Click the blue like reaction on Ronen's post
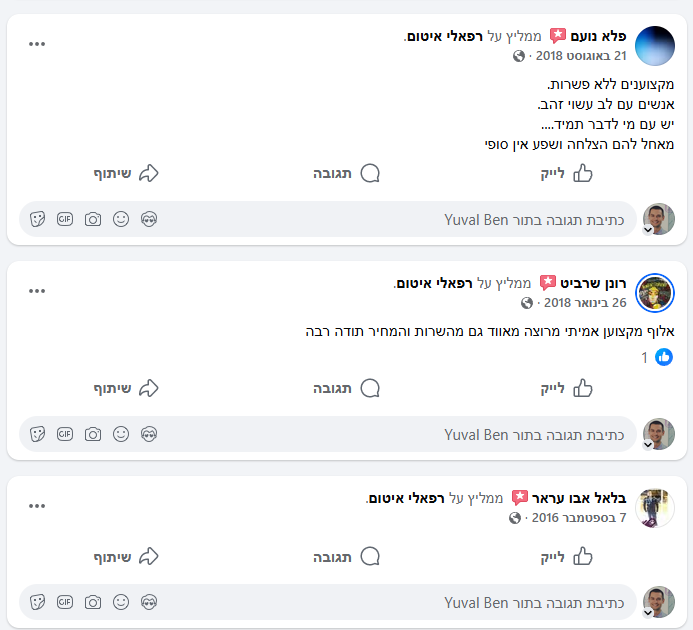This screenshot has width=693, height=630. 663,356
